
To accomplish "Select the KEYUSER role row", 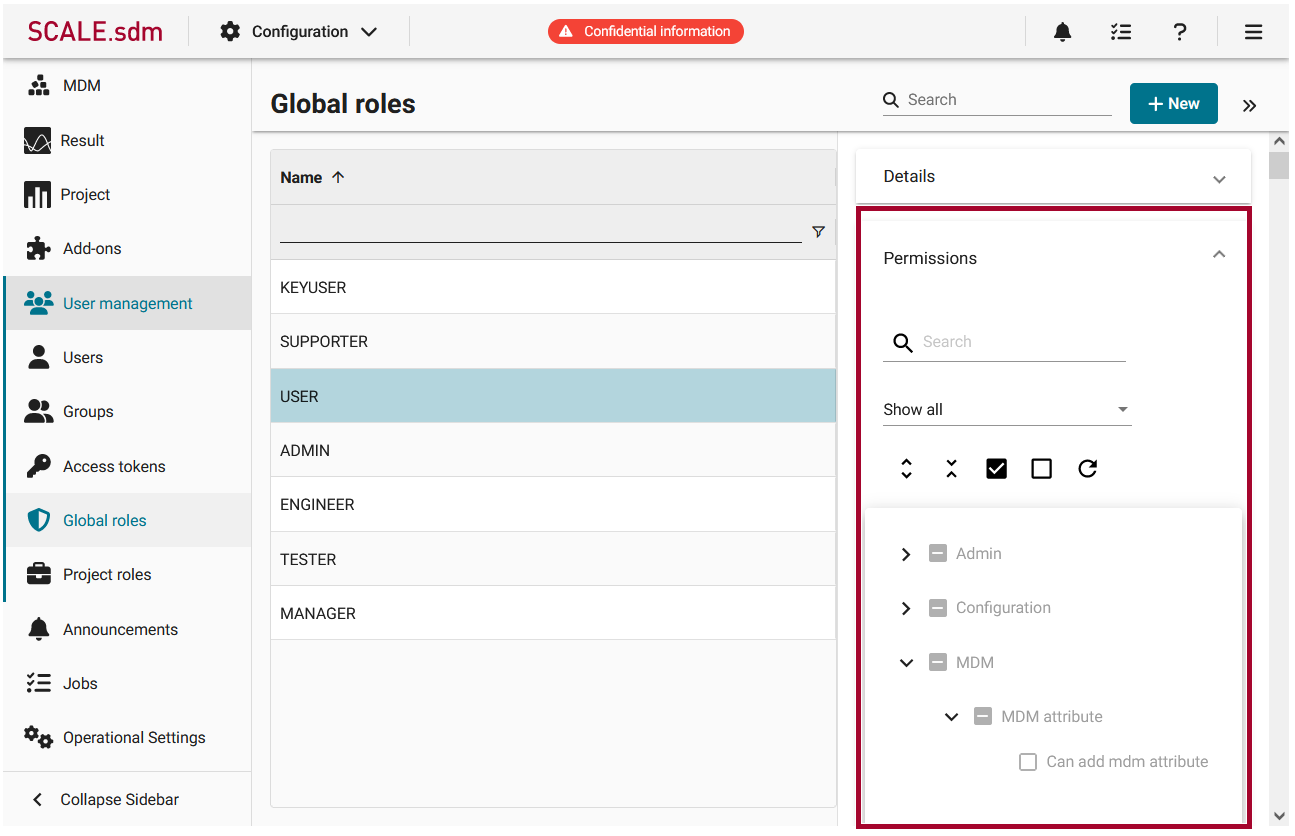I will (553, 287).
